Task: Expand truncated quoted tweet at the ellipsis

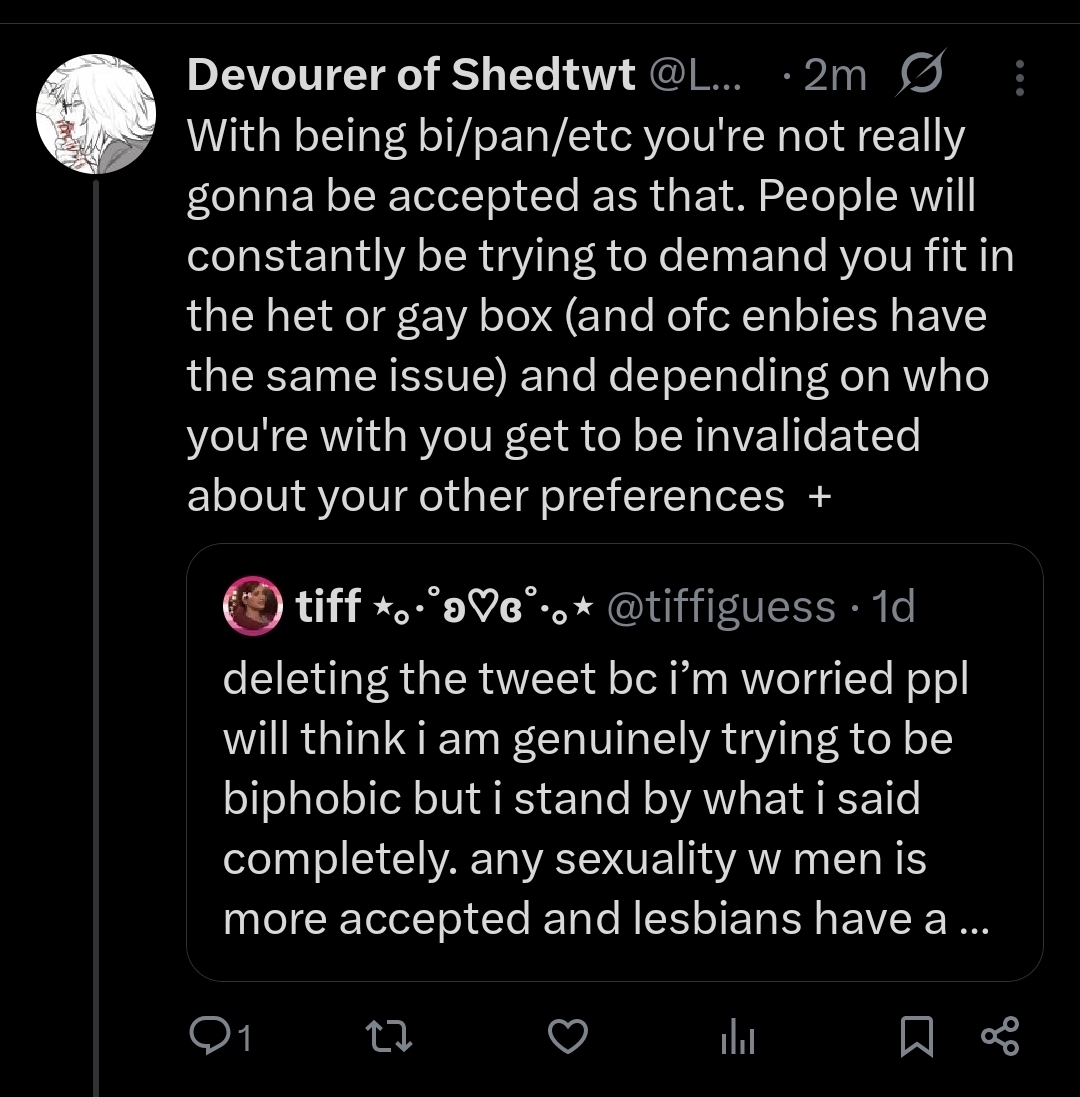Action: click(971, 920)
